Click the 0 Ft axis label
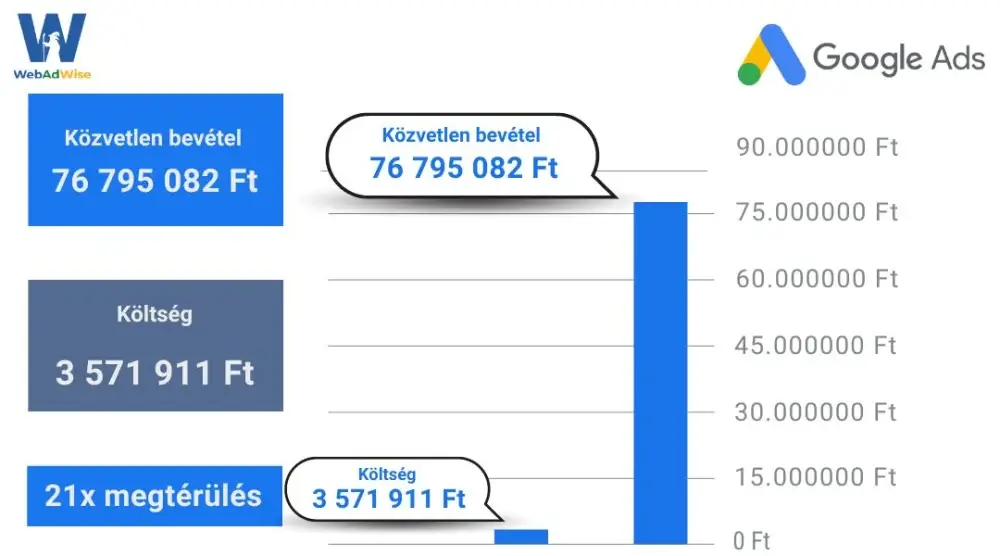The image size is (1000, 556). coord(752,541)
